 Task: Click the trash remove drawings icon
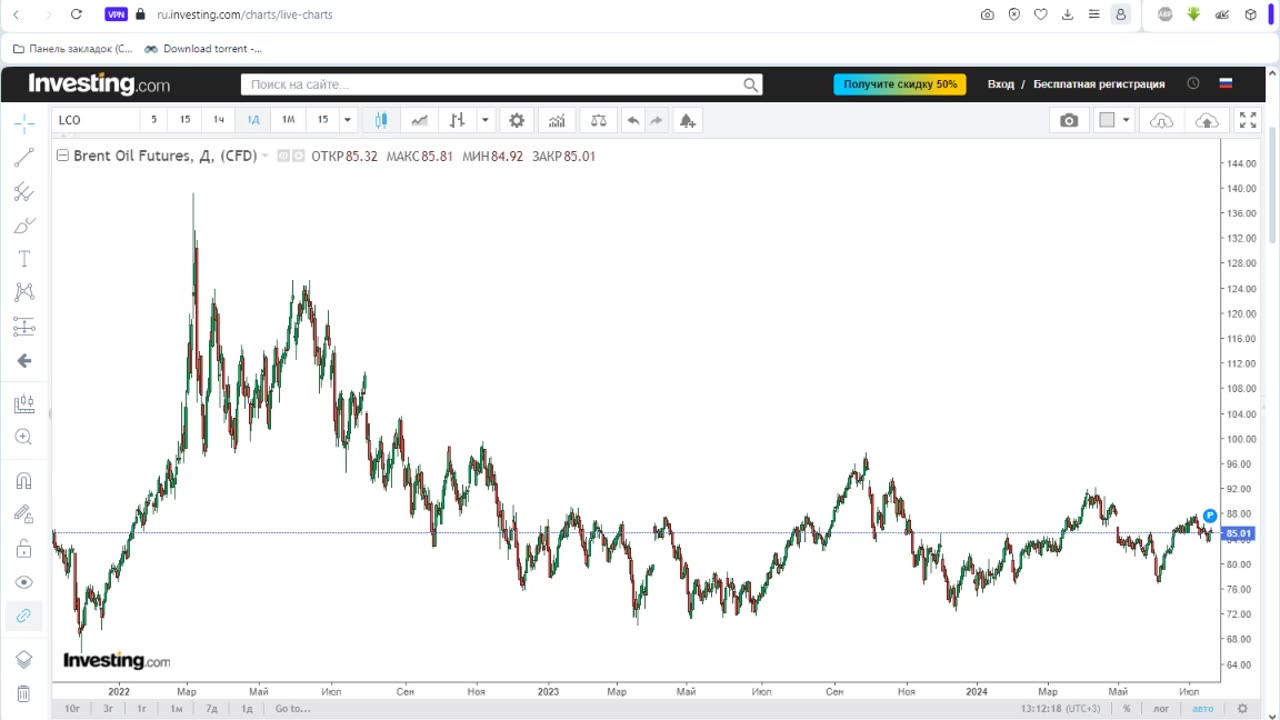point(24,693)
